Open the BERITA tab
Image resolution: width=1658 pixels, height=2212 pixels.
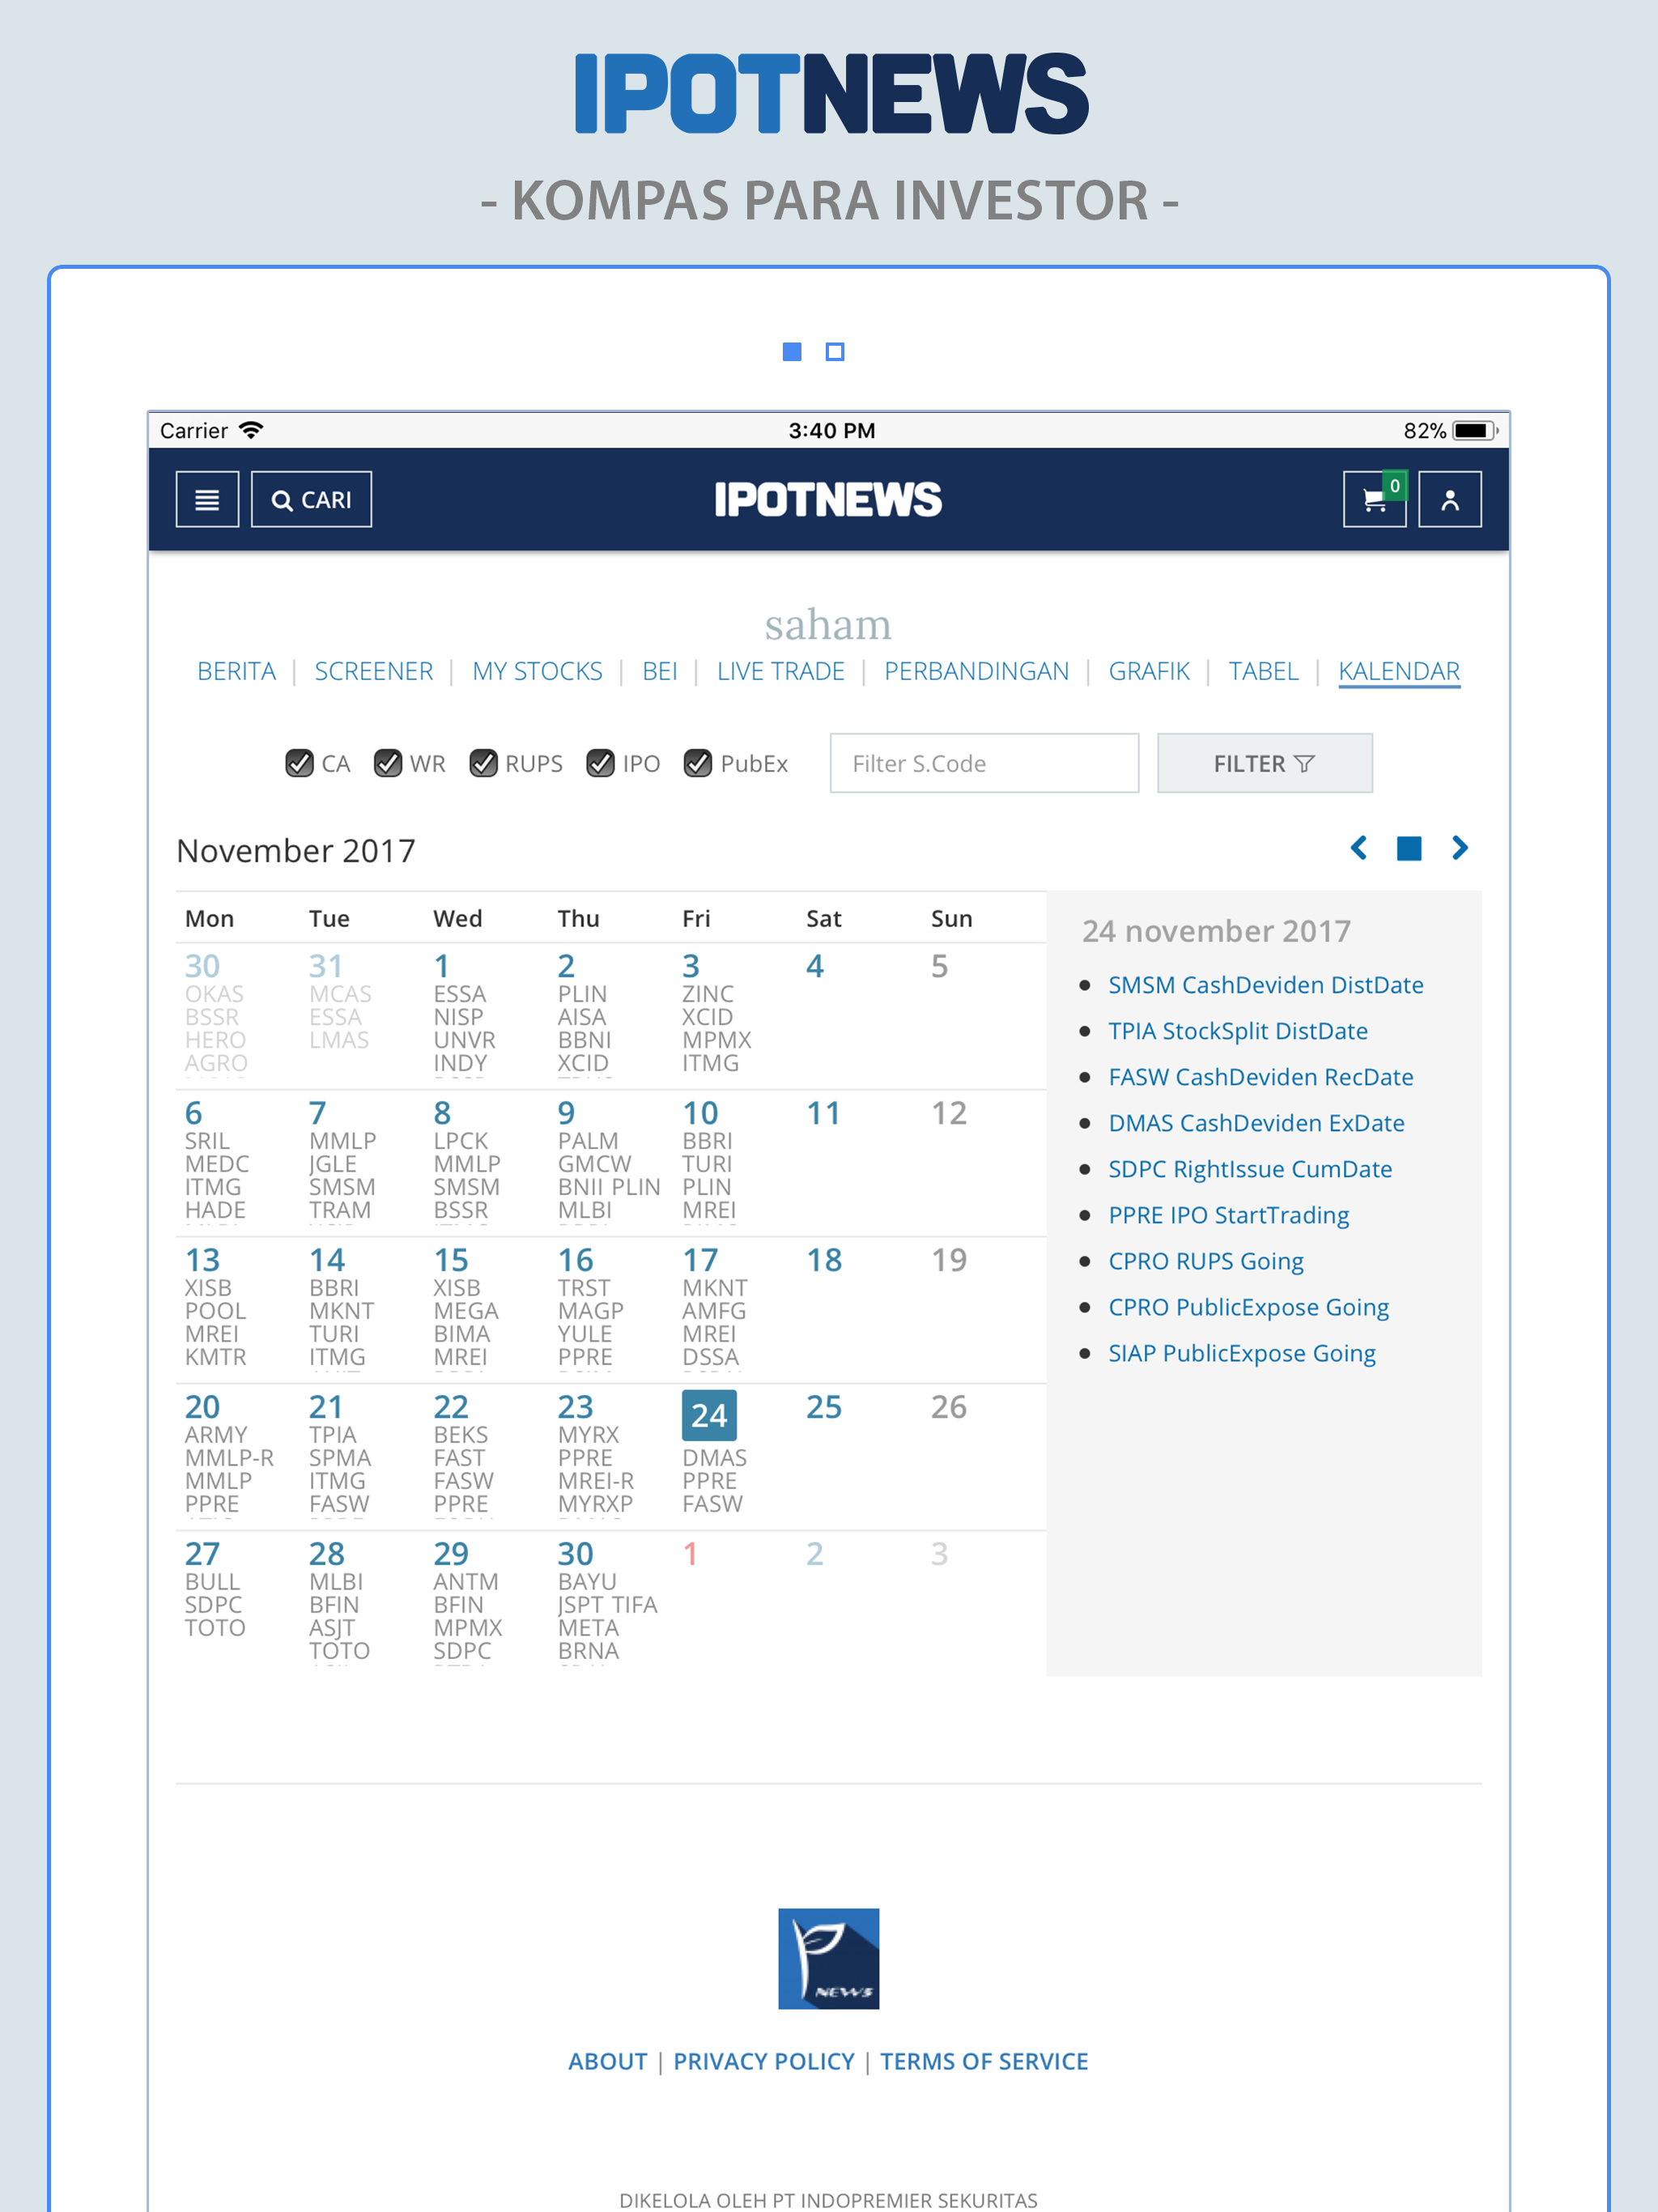[236, 671]
